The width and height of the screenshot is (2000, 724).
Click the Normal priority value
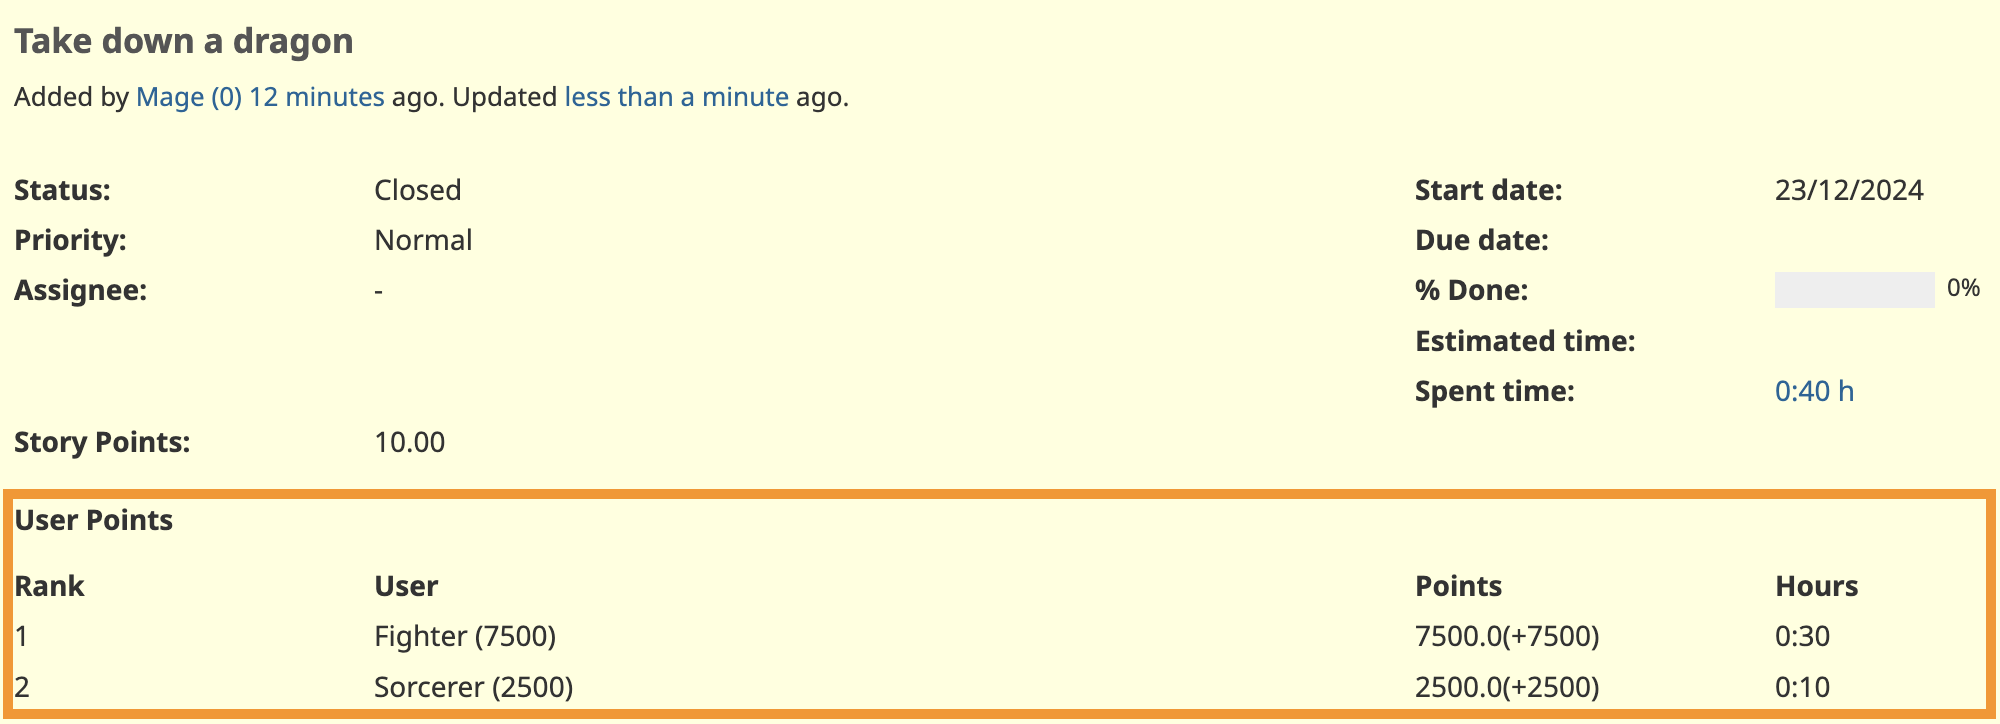(x=423, y=240)
